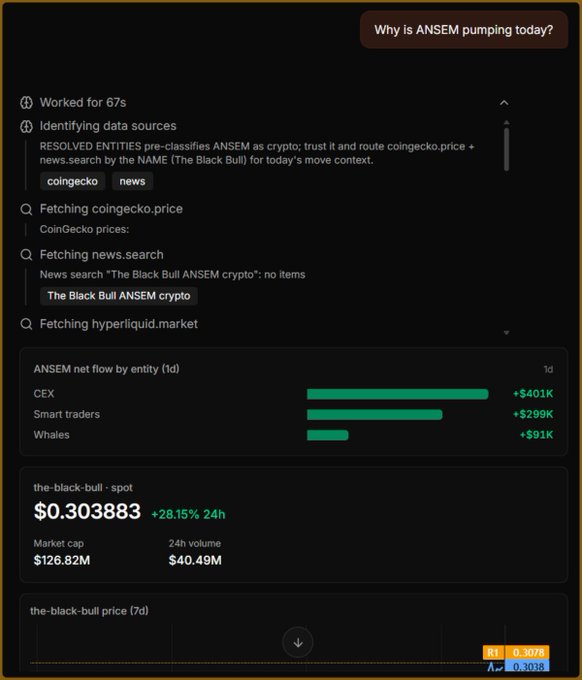Click 'Fetching hyperliquid.market' step title
Viewport: 582px width, 680px height.
119,324
